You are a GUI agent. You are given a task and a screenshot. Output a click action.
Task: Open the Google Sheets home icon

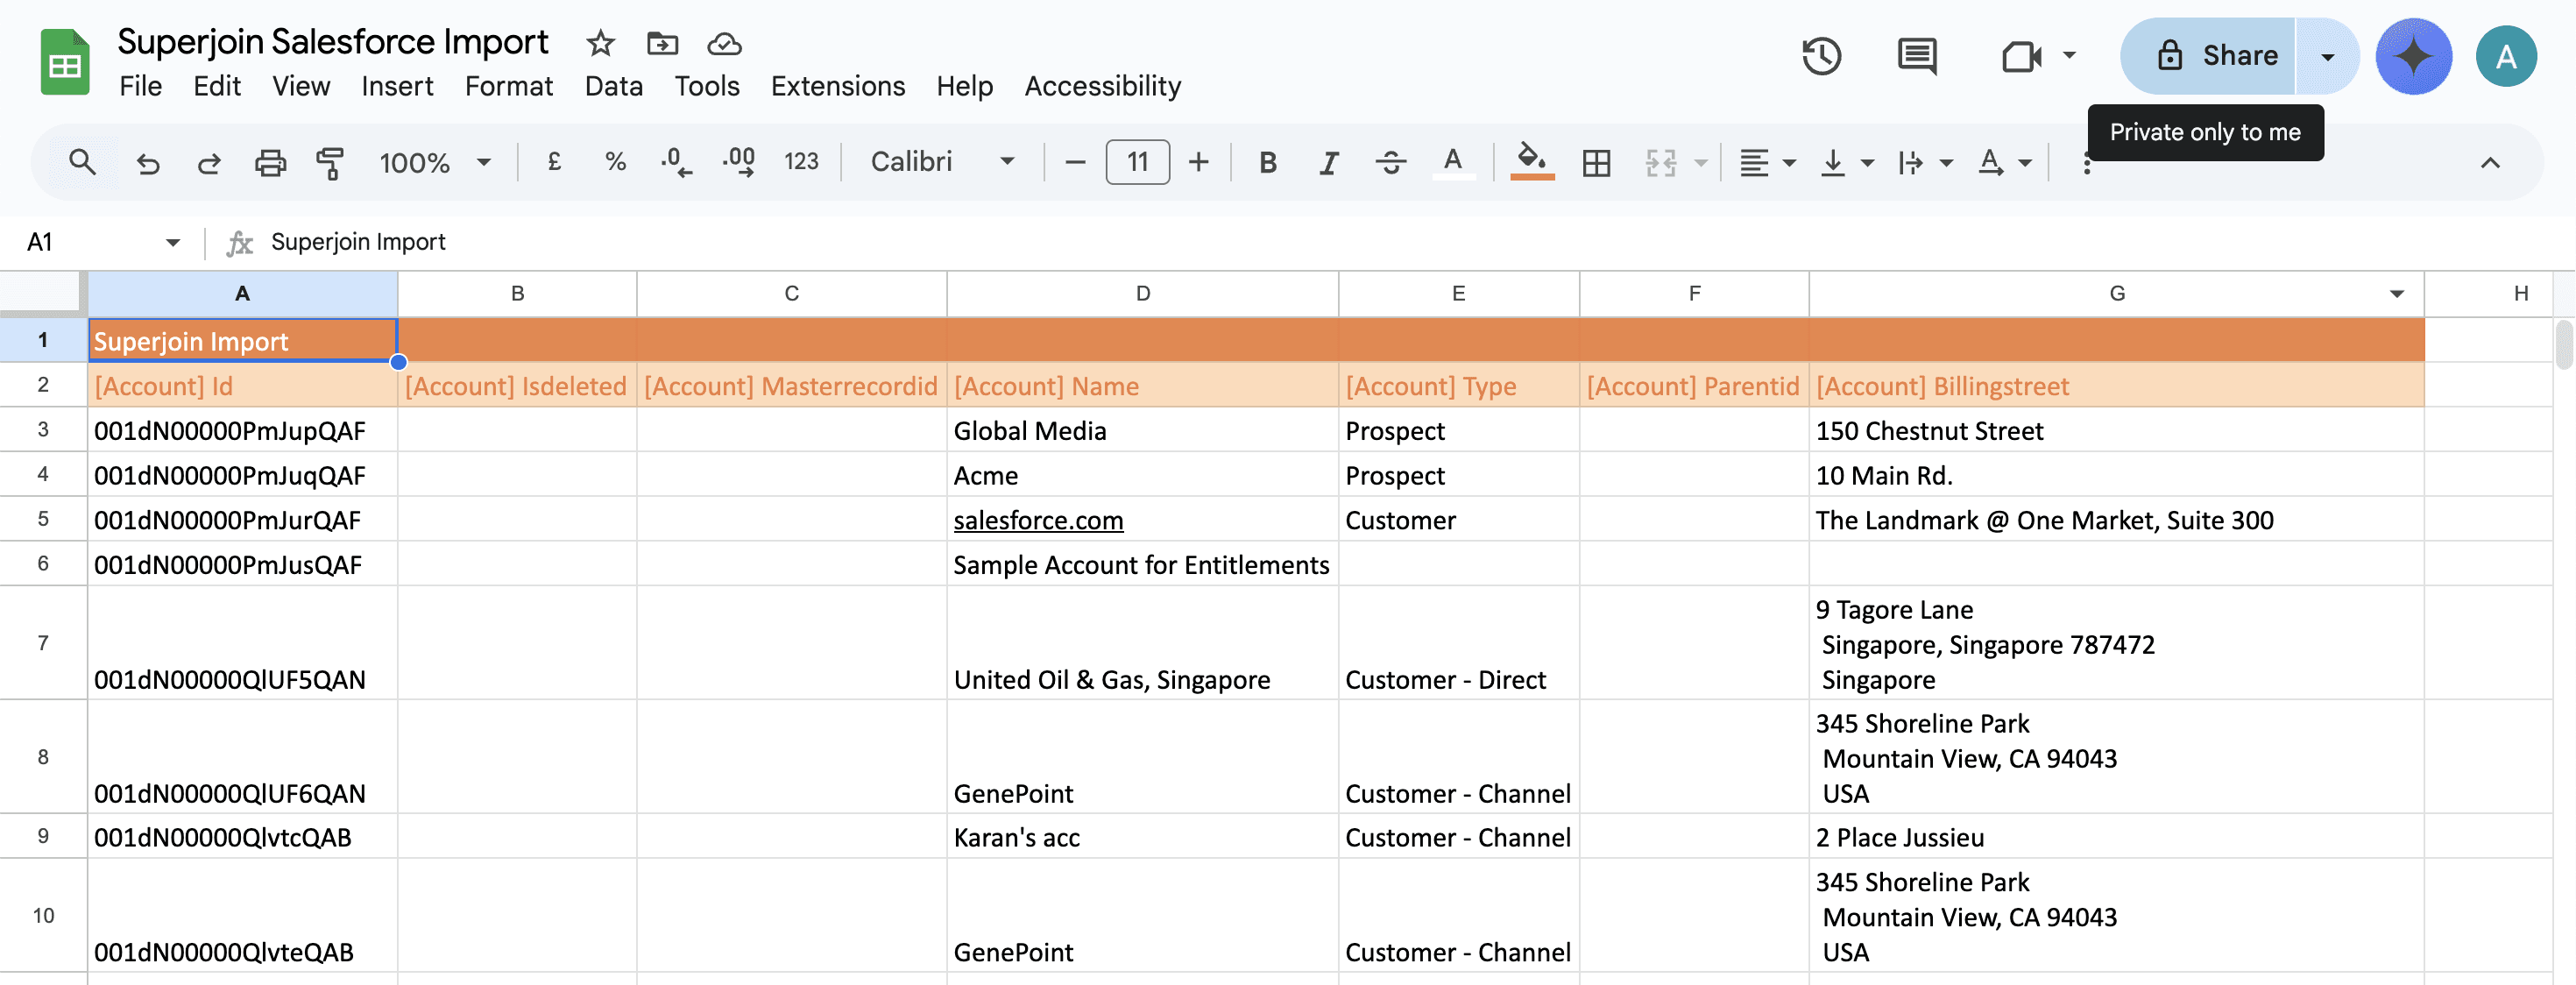point(65,62)
